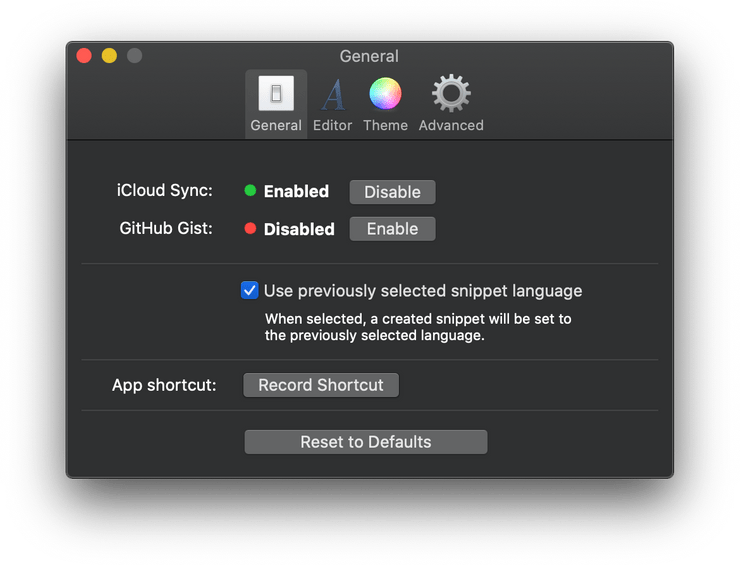The image size is (740, 565).
Task: Open Editor preferences via letter A icon
Action: coord(334,94)
